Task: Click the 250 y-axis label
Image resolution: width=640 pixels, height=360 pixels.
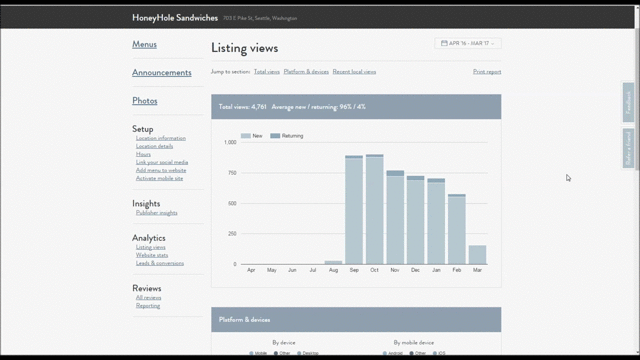Action: [232, 234]
